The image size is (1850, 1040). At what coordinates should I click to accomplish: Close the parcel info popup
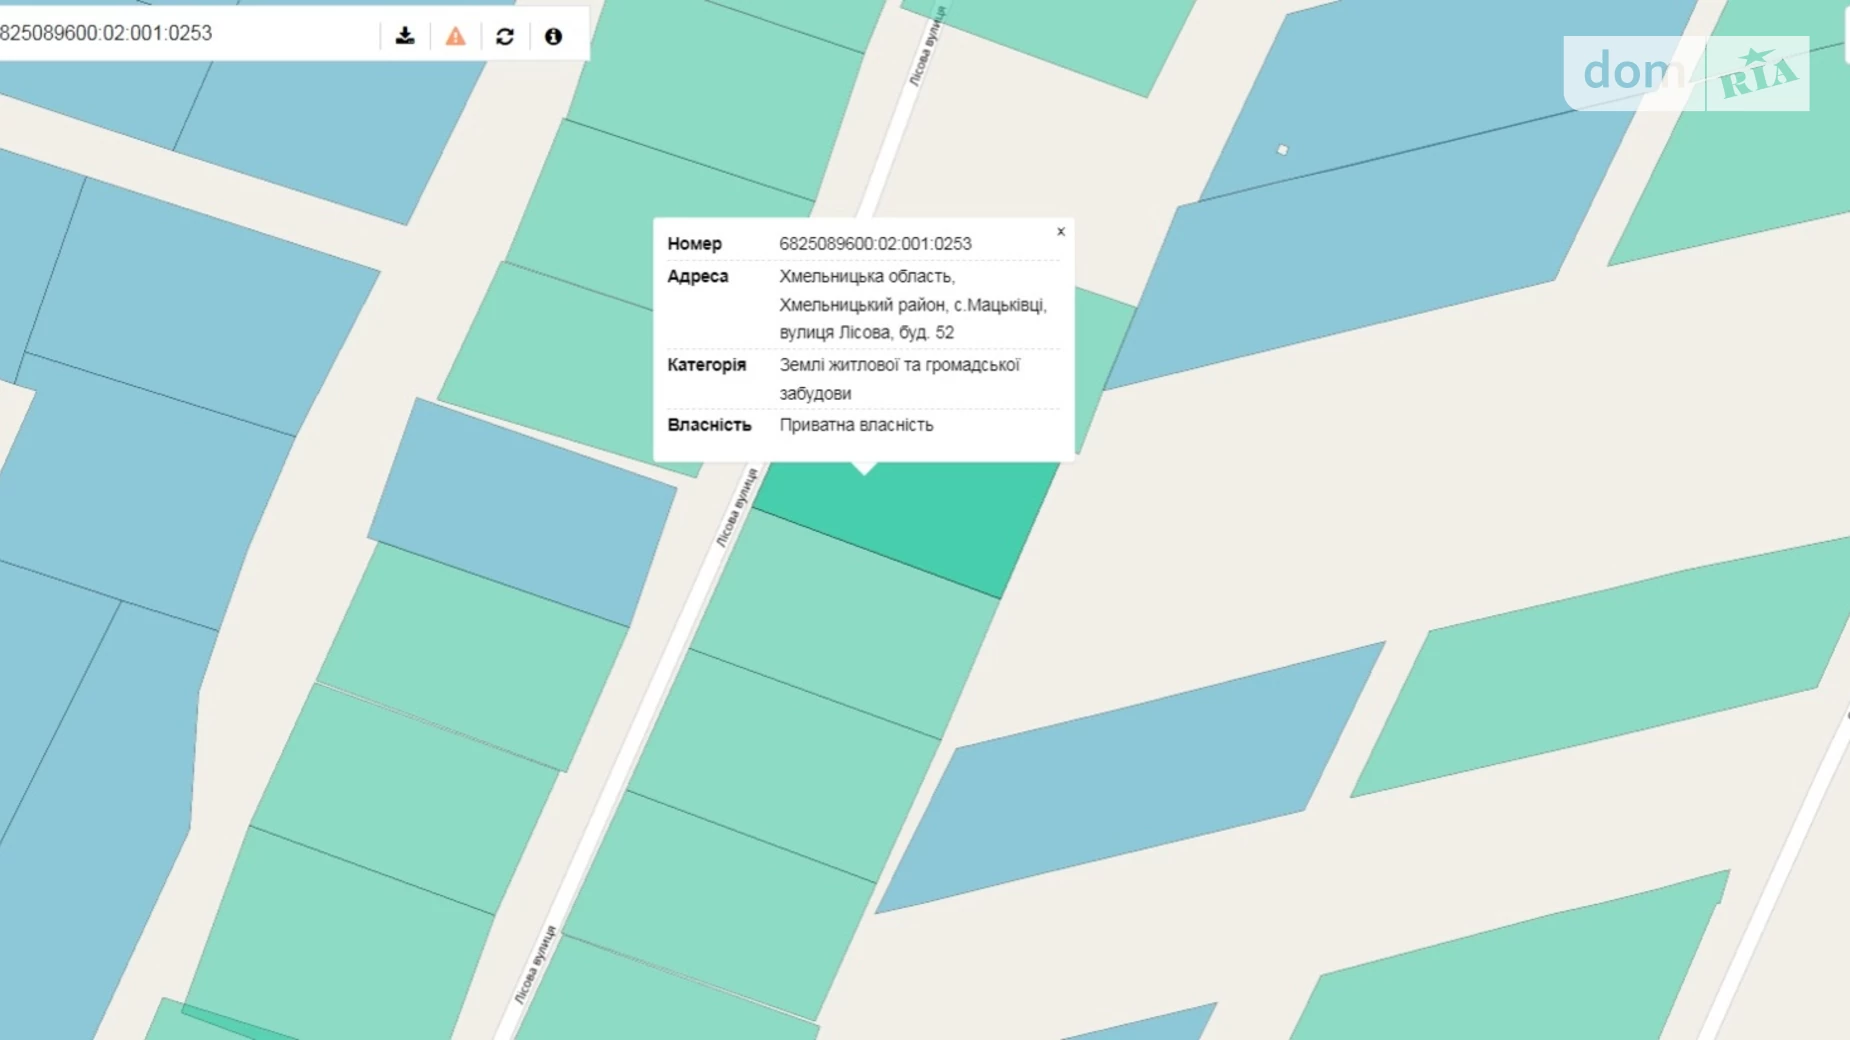coord(1061,232)
